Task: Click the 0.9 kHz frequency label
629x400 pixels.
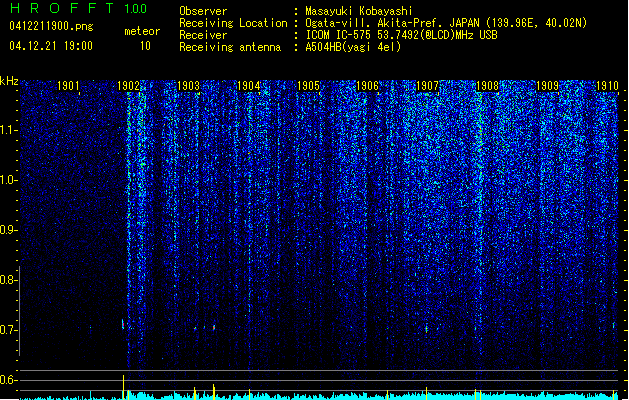Action: 9,230
